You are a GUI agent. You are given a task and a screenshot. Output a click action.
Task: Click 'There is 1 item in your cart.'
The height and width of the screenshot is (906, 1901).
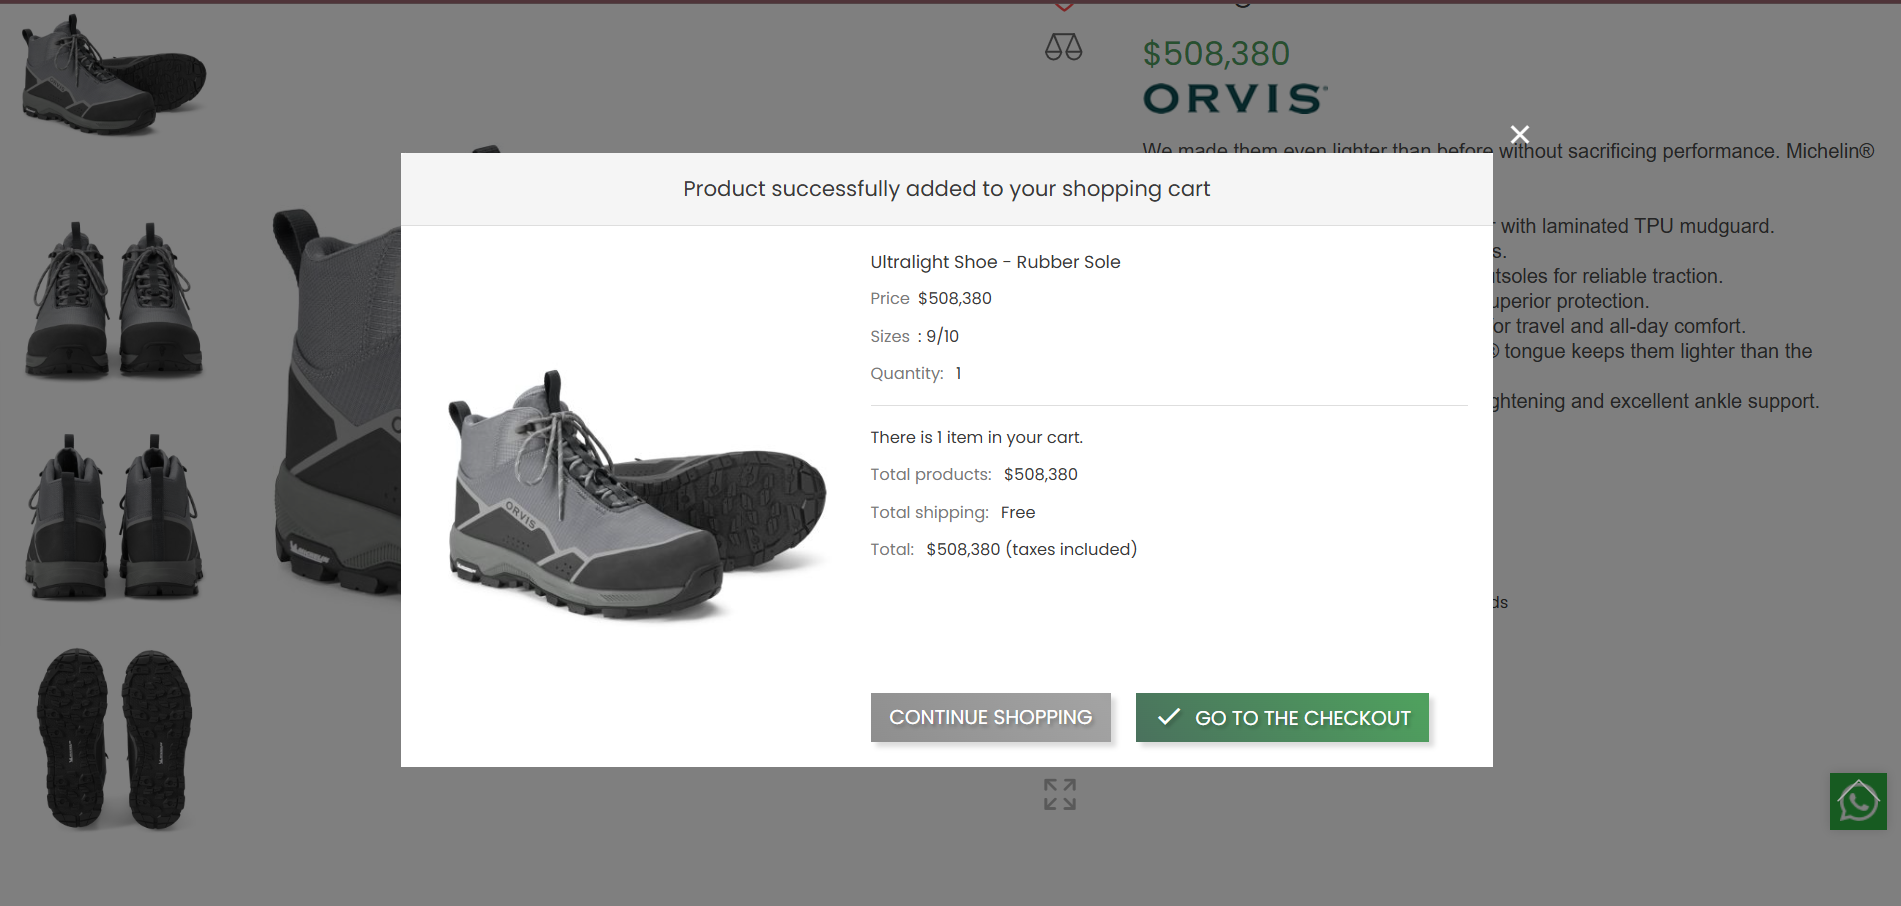[x=976, y=437]
